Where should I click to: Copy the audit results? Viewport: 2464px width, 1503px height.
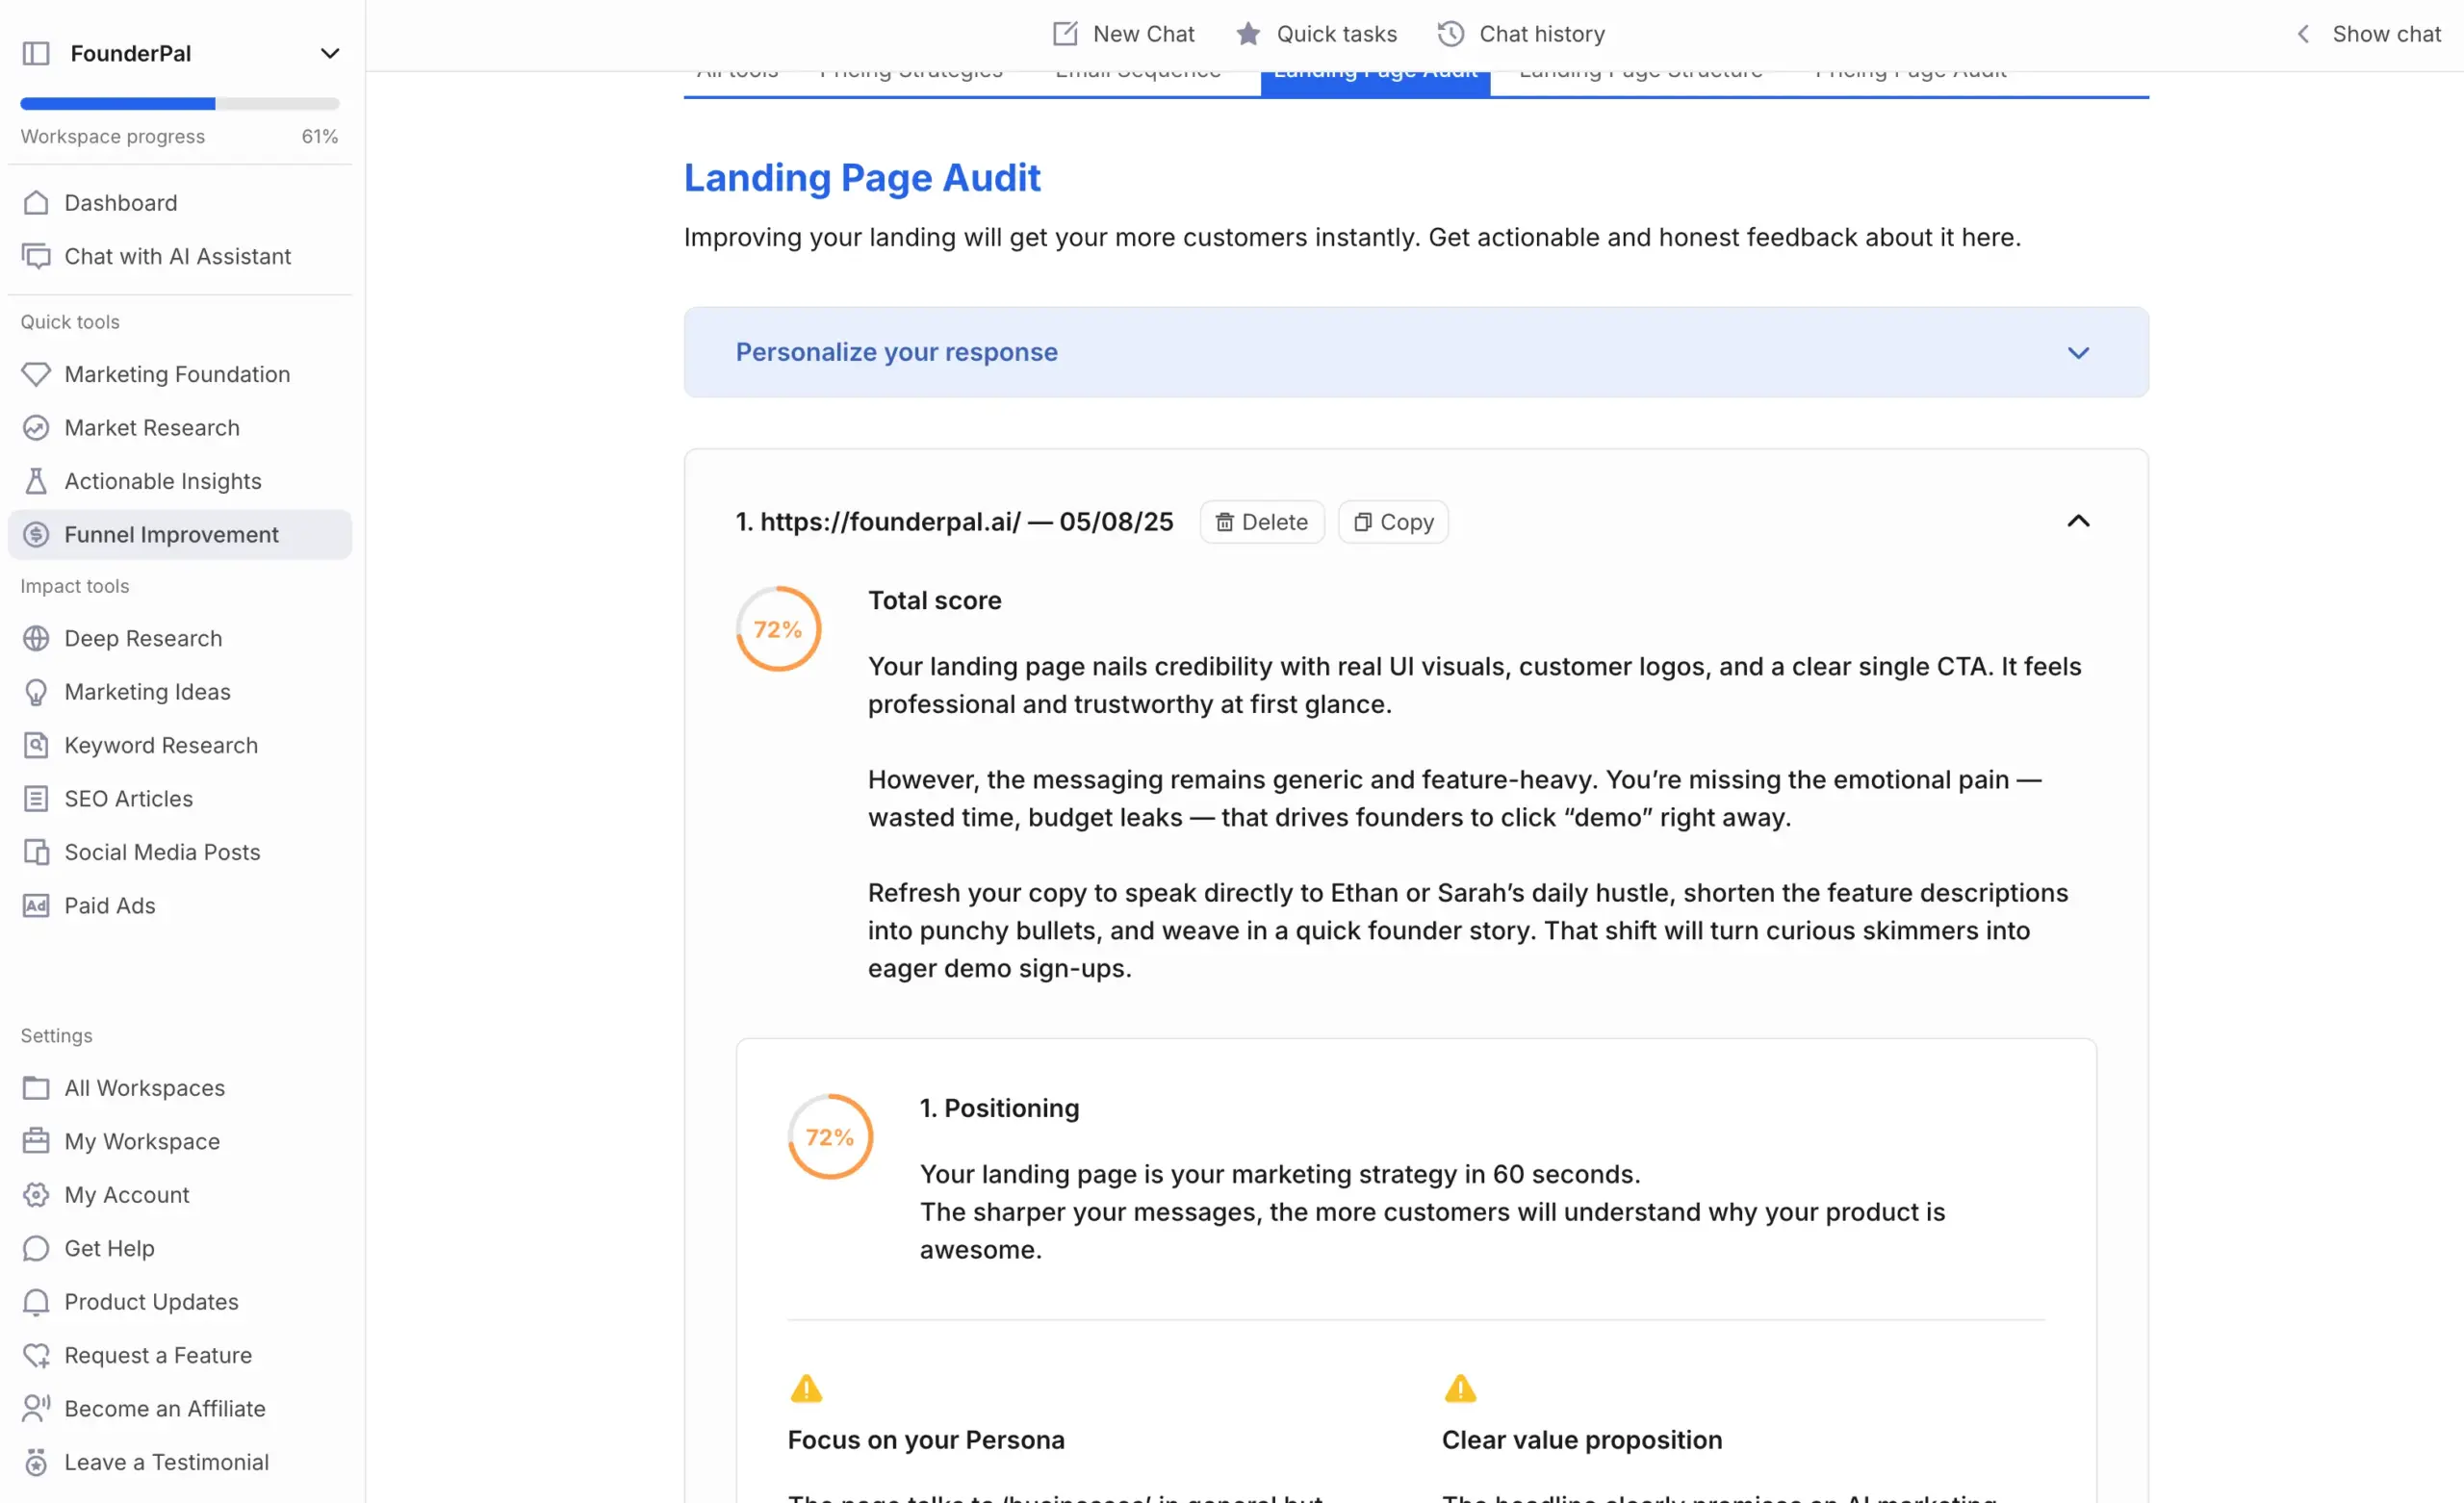[1392, 521]
